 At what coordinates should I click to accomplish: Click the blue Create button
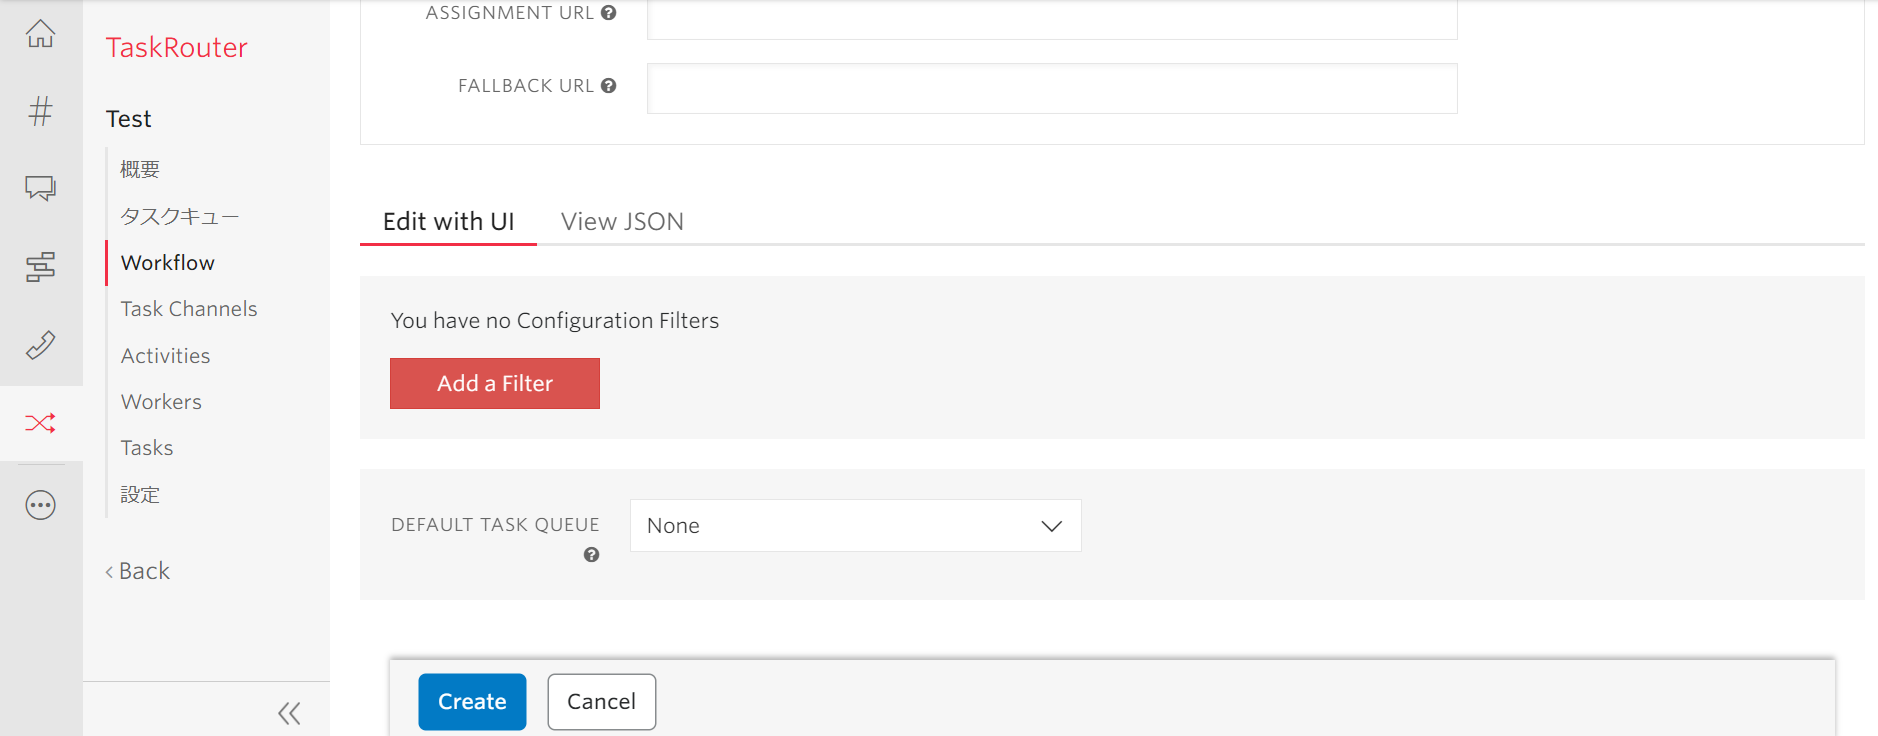coord(472,702)
